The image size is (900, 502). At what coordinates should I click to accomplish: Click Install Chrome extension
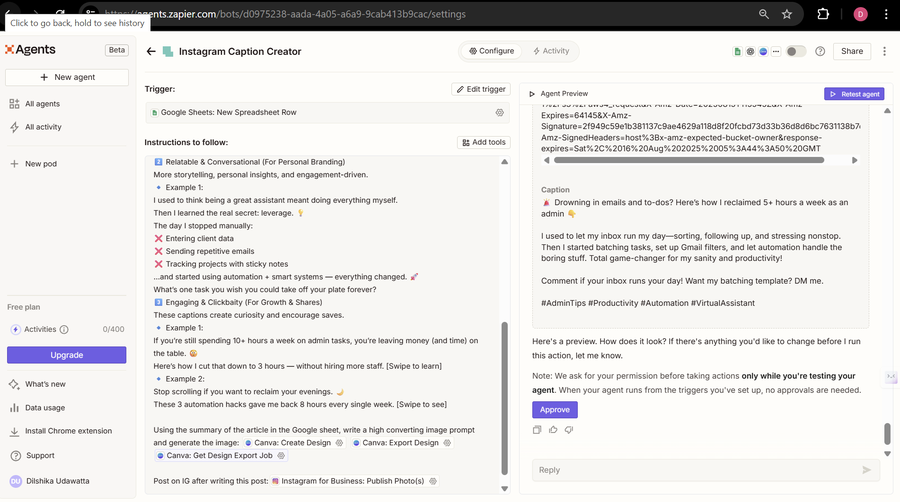[68, 431]
